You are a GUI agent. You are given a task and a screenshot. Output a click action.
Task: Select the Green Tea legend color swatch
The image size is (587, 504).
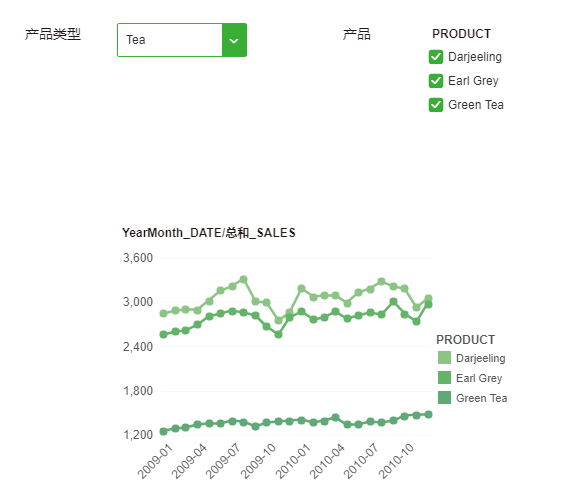click(444, 398)
